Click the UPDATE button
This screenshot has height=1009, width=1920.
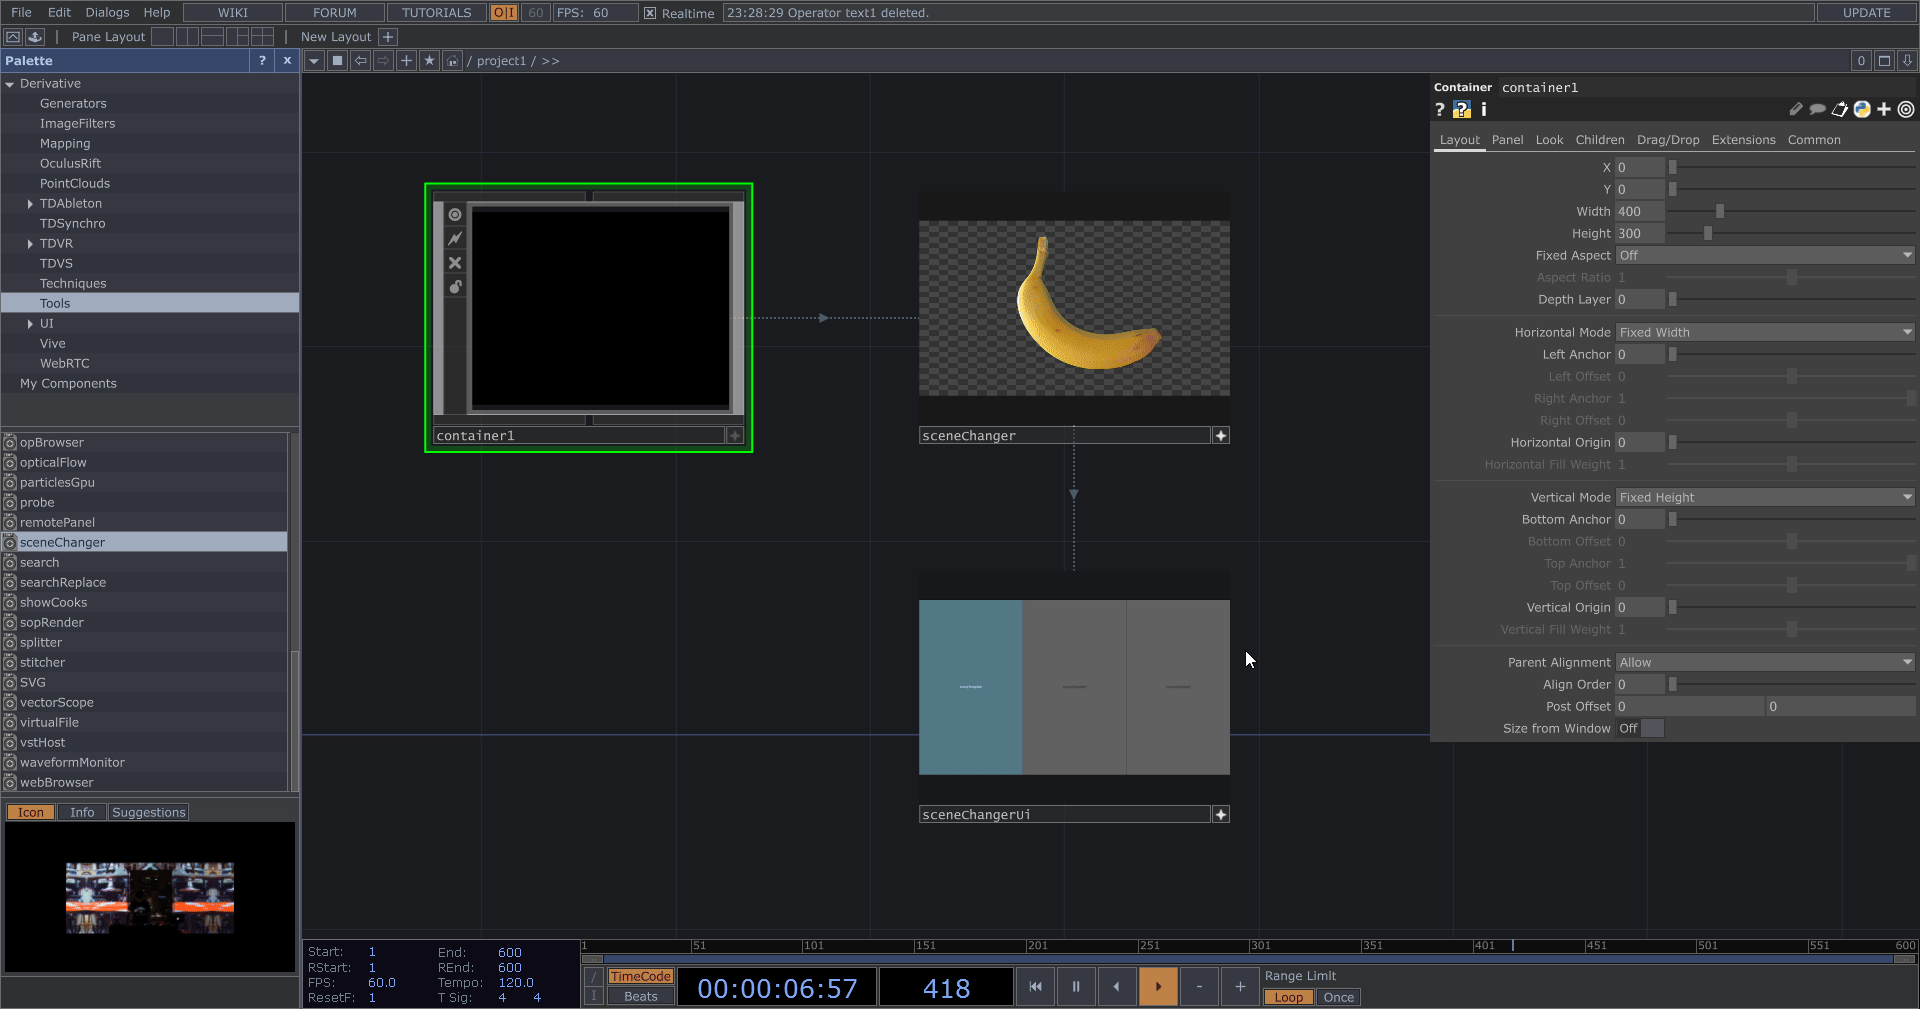(x=1866, y=13)
